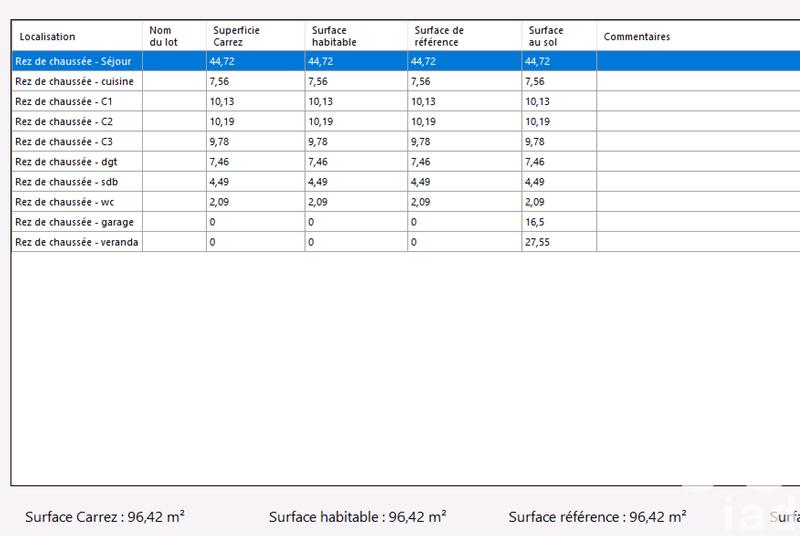Screen dimensions: 800x536
Task: Select the Rez de chaussée - dgt row
Action: (77, 161)
